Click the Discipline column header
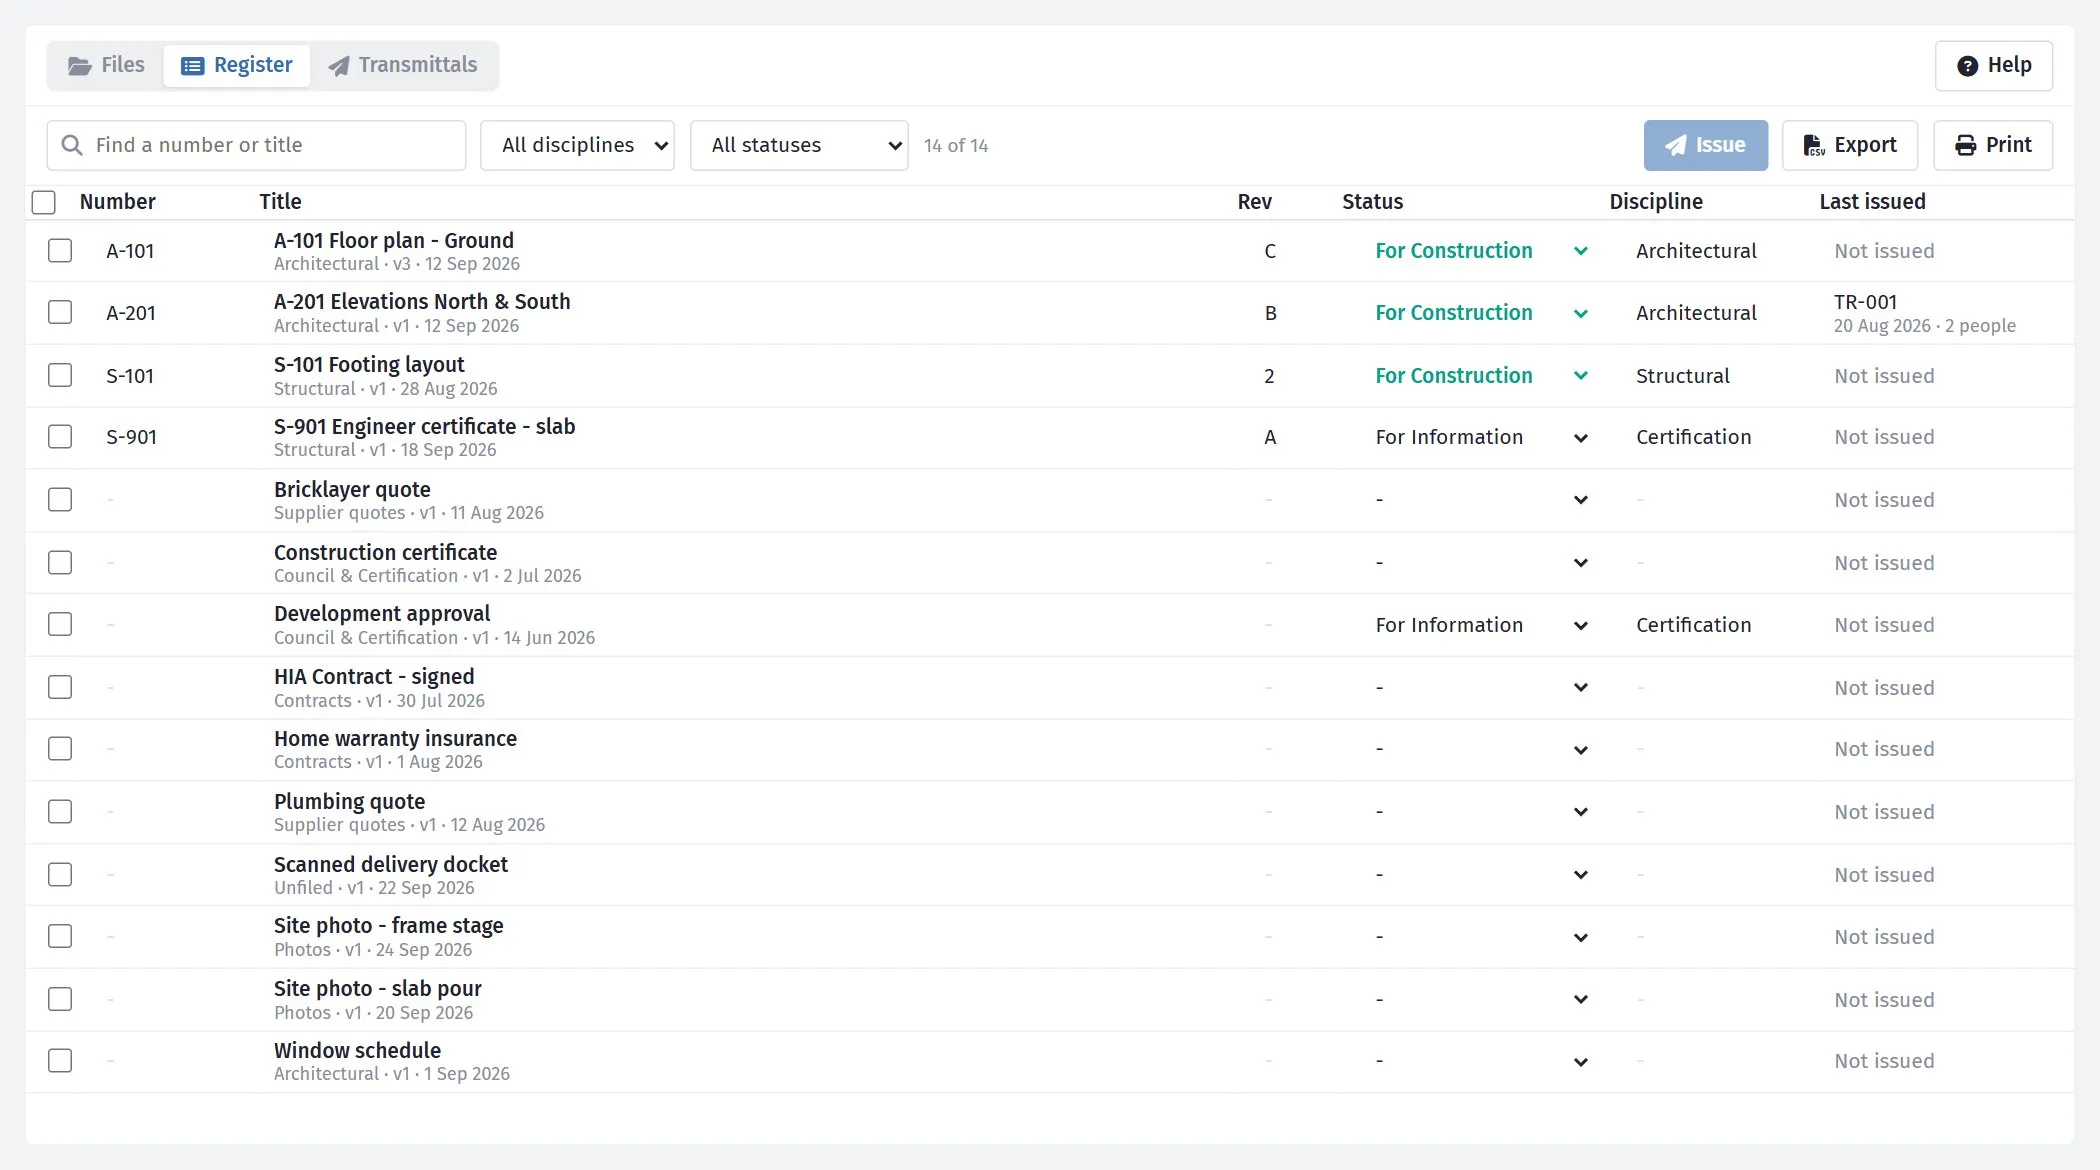2100x1170 pixels. pos(1655,202)
